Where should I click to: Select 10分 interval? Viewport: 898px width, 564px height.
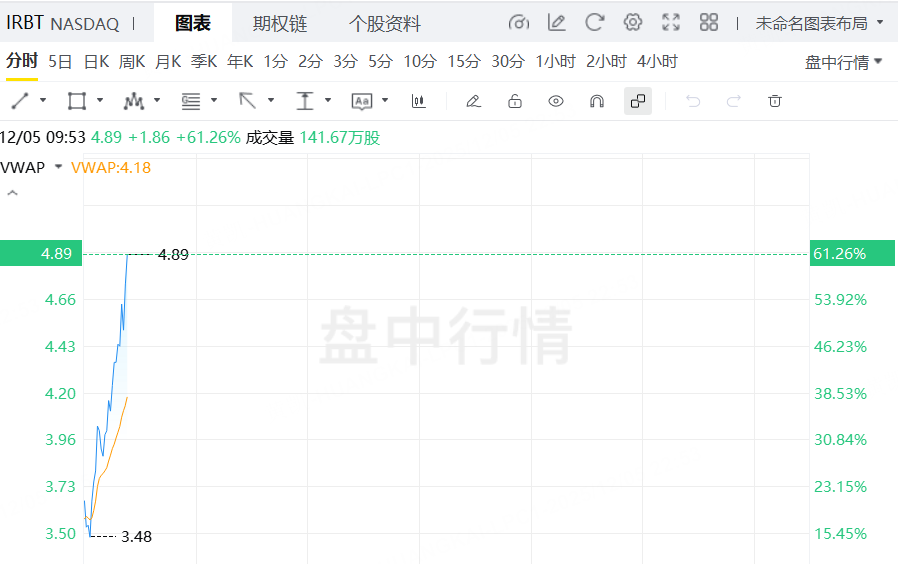(420, 61)
